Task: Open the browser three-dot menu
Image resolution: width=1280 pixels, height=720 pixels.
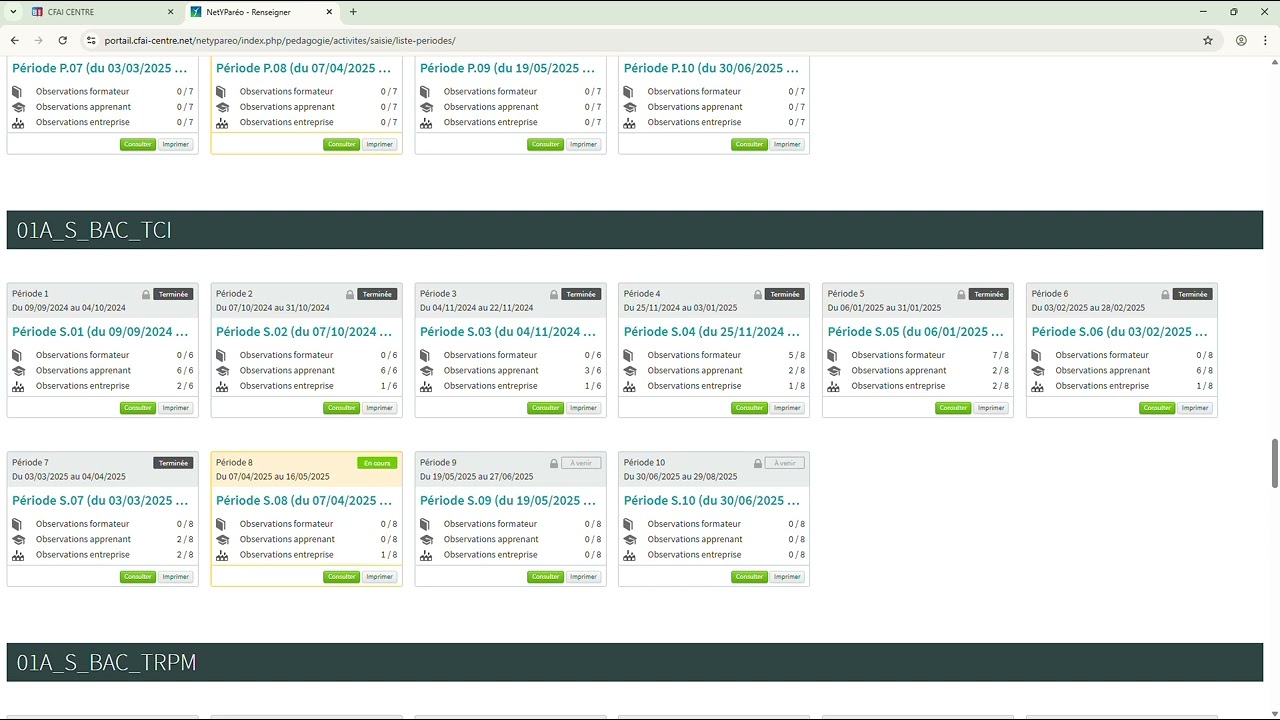Action: (1265, 40)
